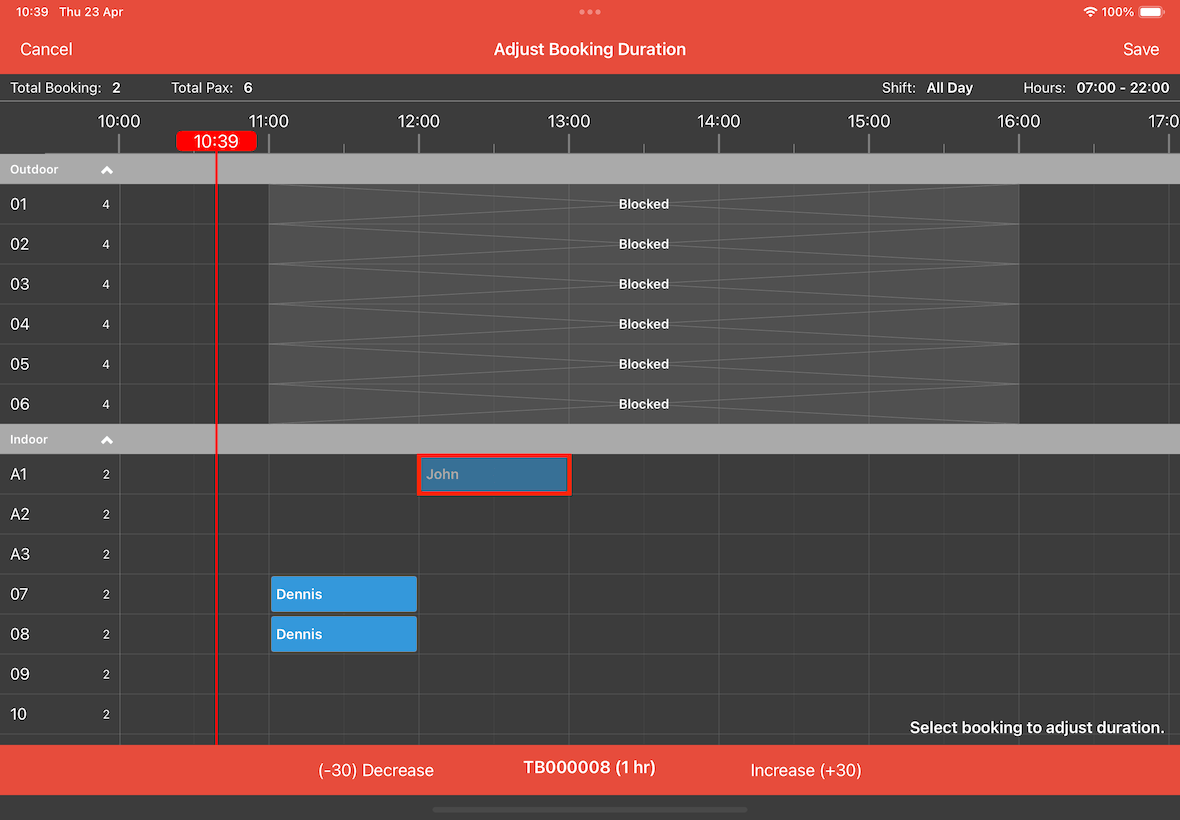Image resolution: width=1180 pixels, height=820 pixels.
Task: Tap the three-dot multitasking menu
Action: 589,12
